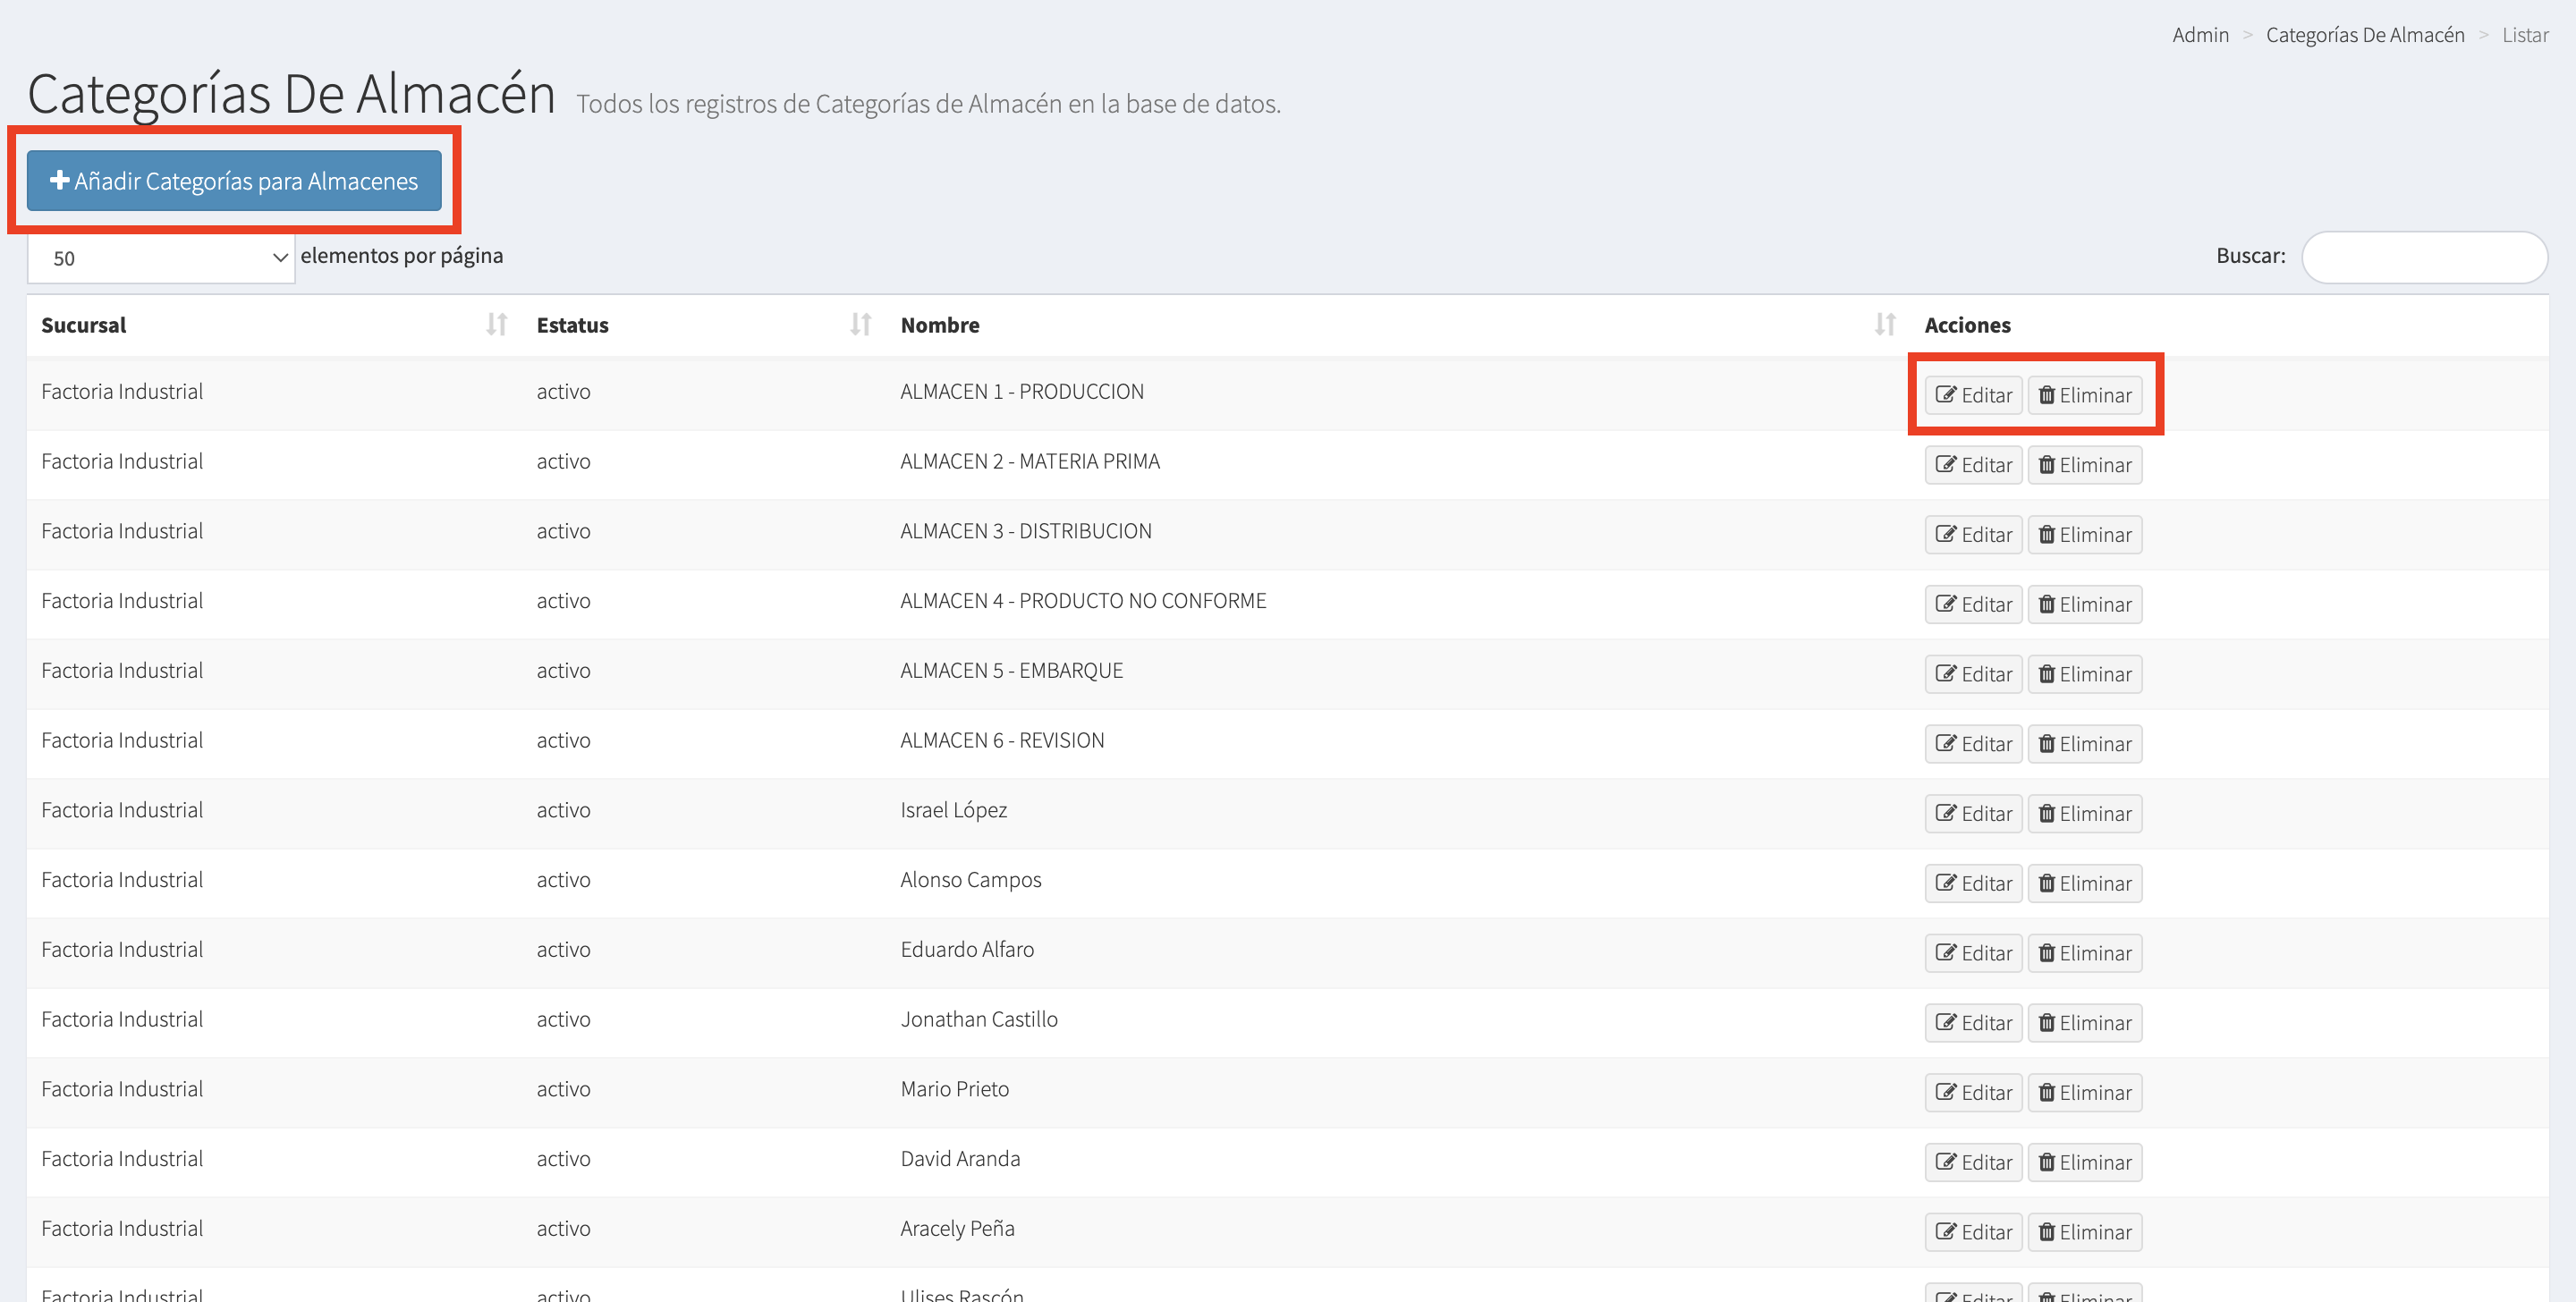Delete the David Aranda row
Screen dimensions: 2576x1302
point(2084,1162)
